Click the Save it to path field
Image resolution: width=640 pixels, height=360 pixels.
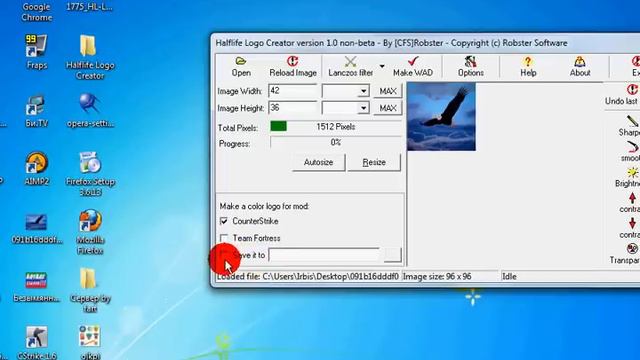pyautogui.click(x=324, y=255)
